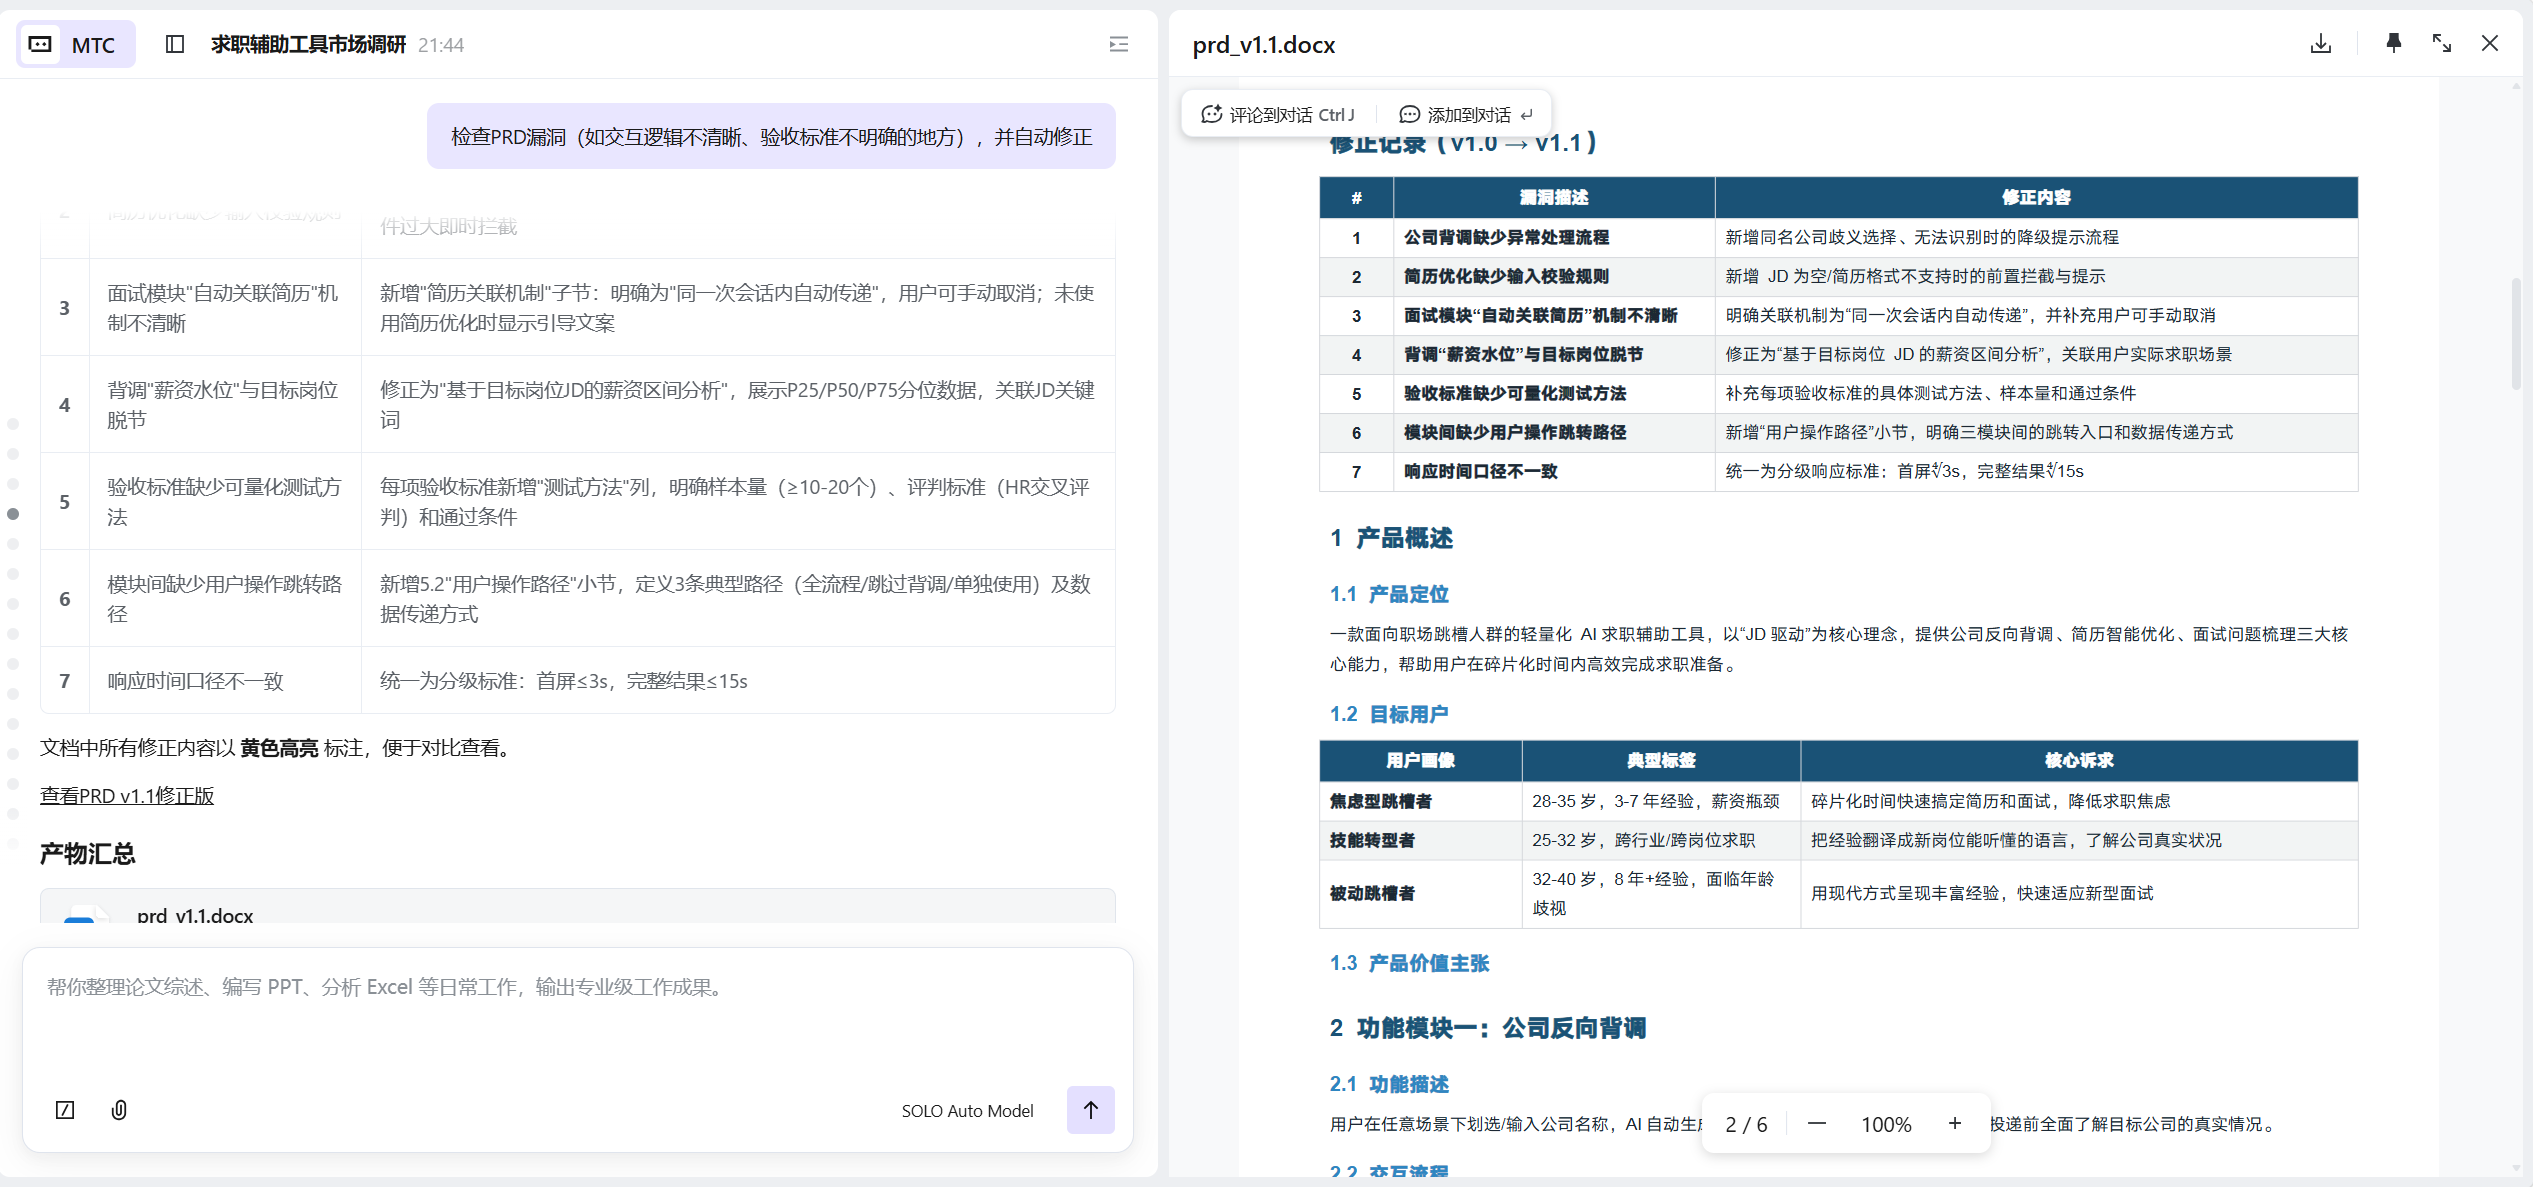Image resolution: width=2533 pixels, height=1187 pixels.
Task: Zoom in document with plus button
Action: [x=1954, y=1124]
